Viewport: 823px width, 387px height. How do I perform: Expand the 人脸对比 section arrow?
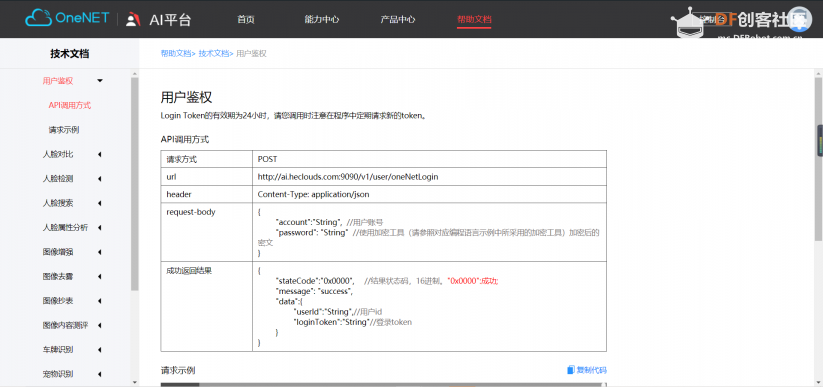pyautogui.click(x=100, y=154)
